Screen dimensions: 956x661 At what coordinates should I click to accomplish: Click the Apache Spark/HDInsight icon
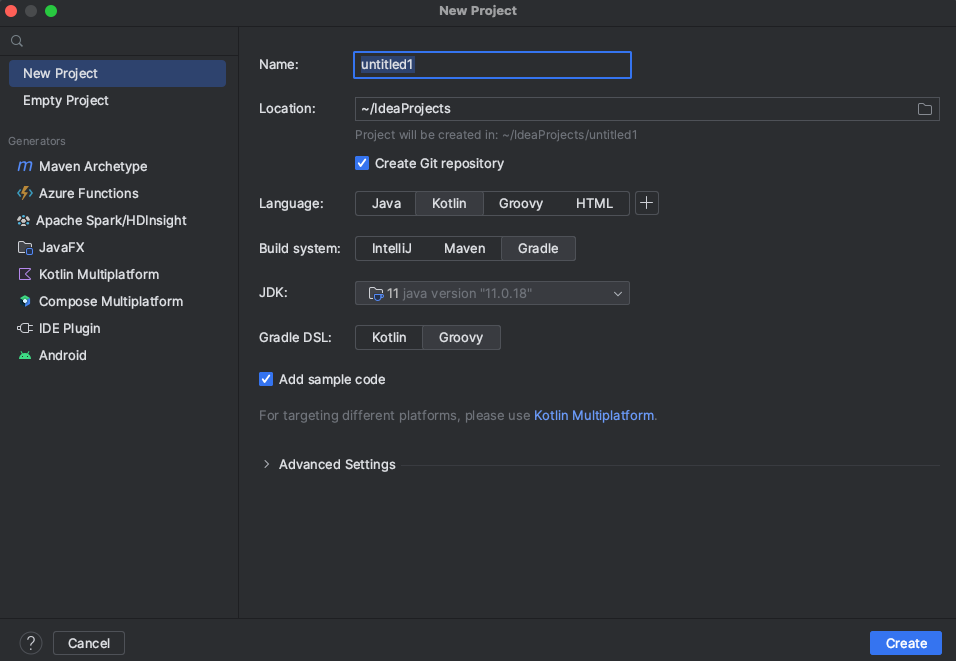[x=24, y=220]
